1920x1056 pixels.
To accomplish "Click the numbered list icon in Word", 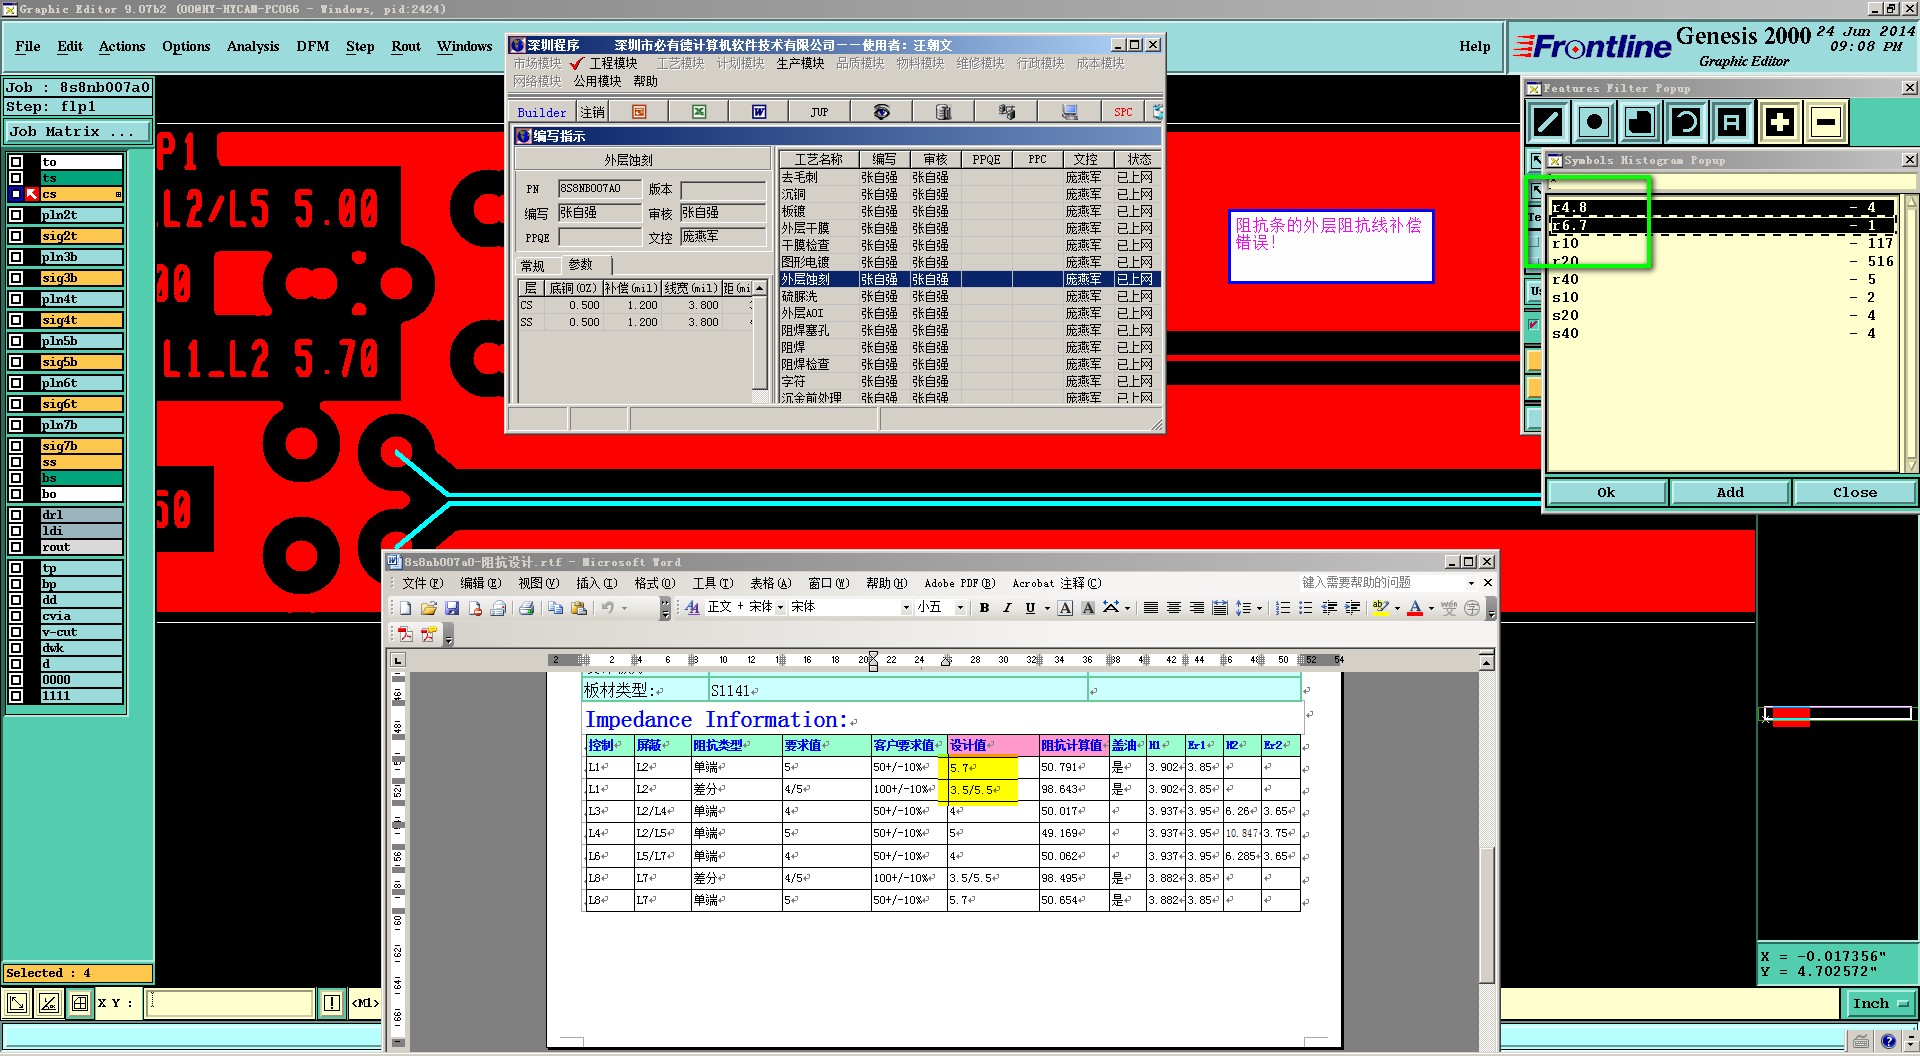I will click(1283, 608).
